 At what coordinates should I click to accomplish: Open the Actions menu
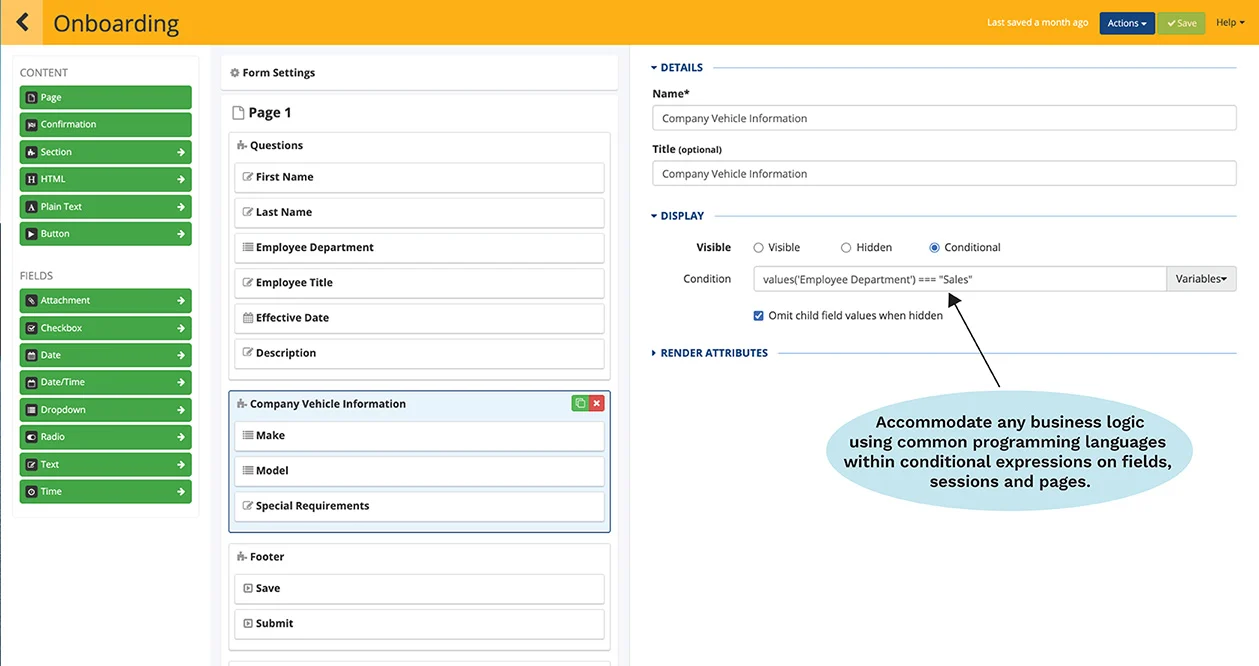[1127, 23]
